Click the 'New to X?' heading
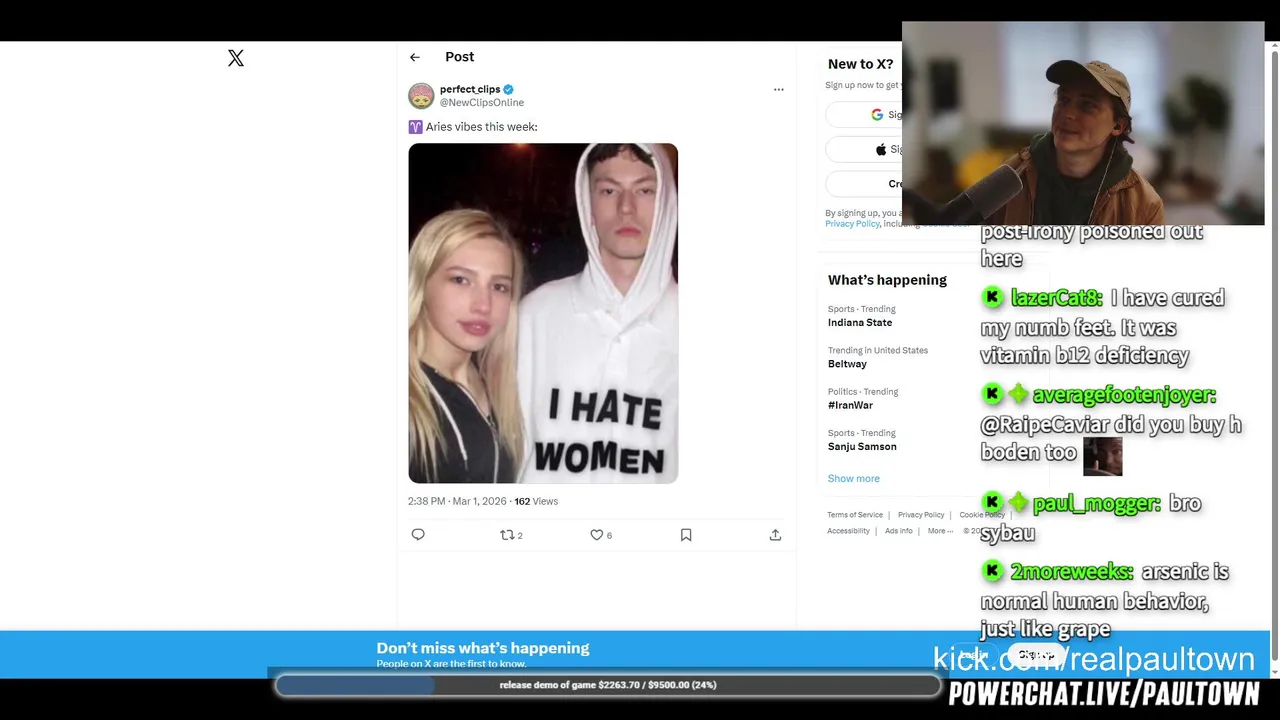This screenshot has width=1280, height=720. click(x=861, y=64)
